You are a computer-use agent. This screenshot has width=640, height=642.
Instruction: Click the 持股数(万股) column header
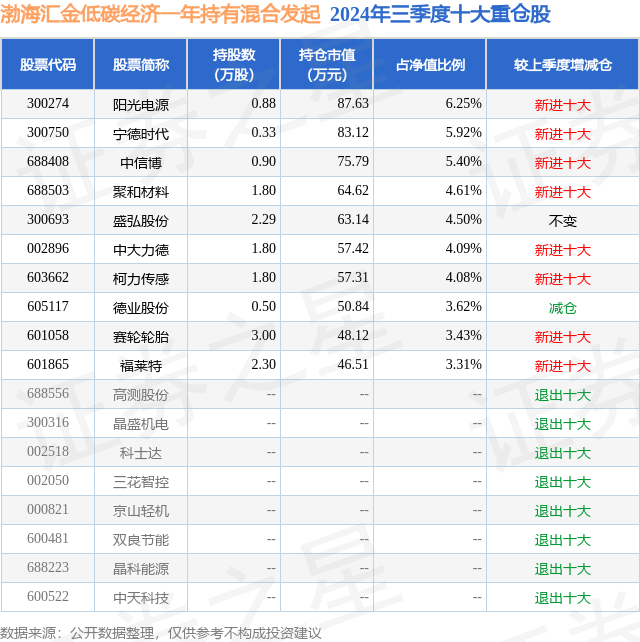[x=234, y=64]
